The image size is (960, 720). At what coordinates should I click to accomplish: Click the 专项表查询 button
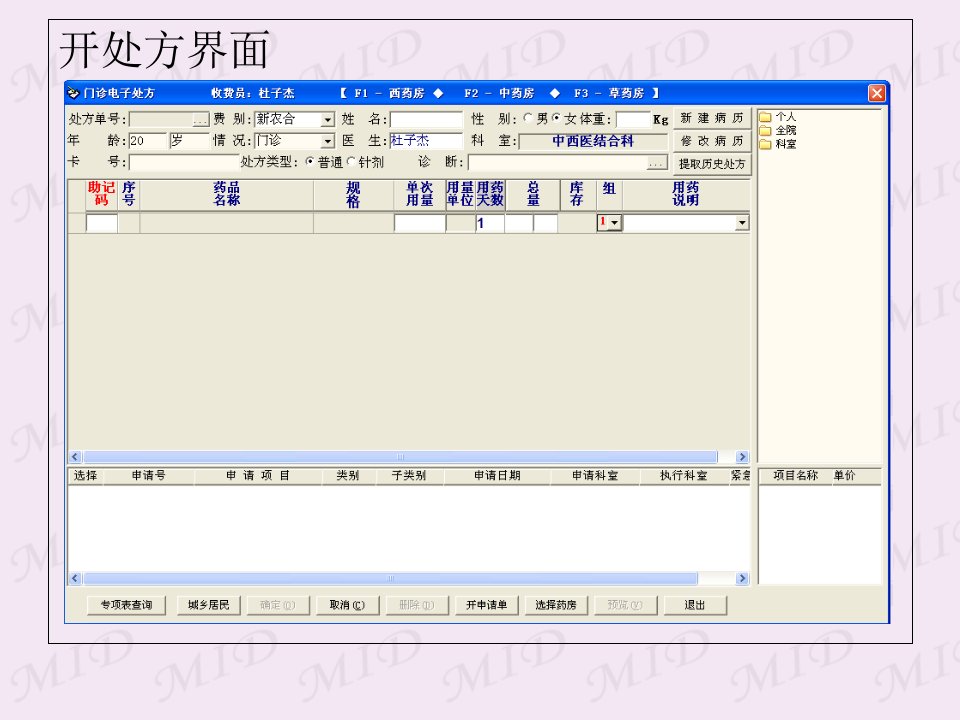pos(126,605)
